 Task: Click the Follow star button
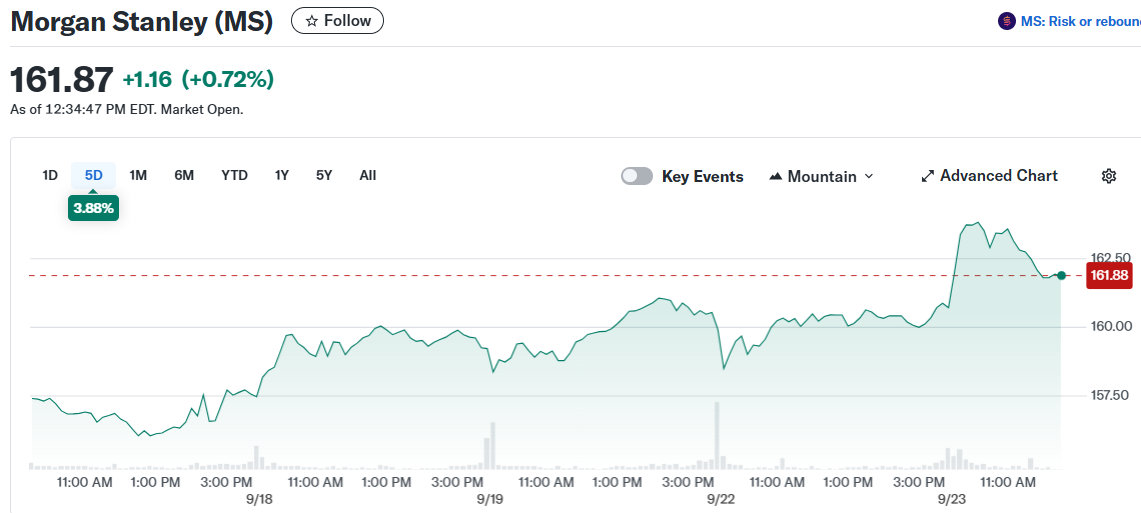337,21
